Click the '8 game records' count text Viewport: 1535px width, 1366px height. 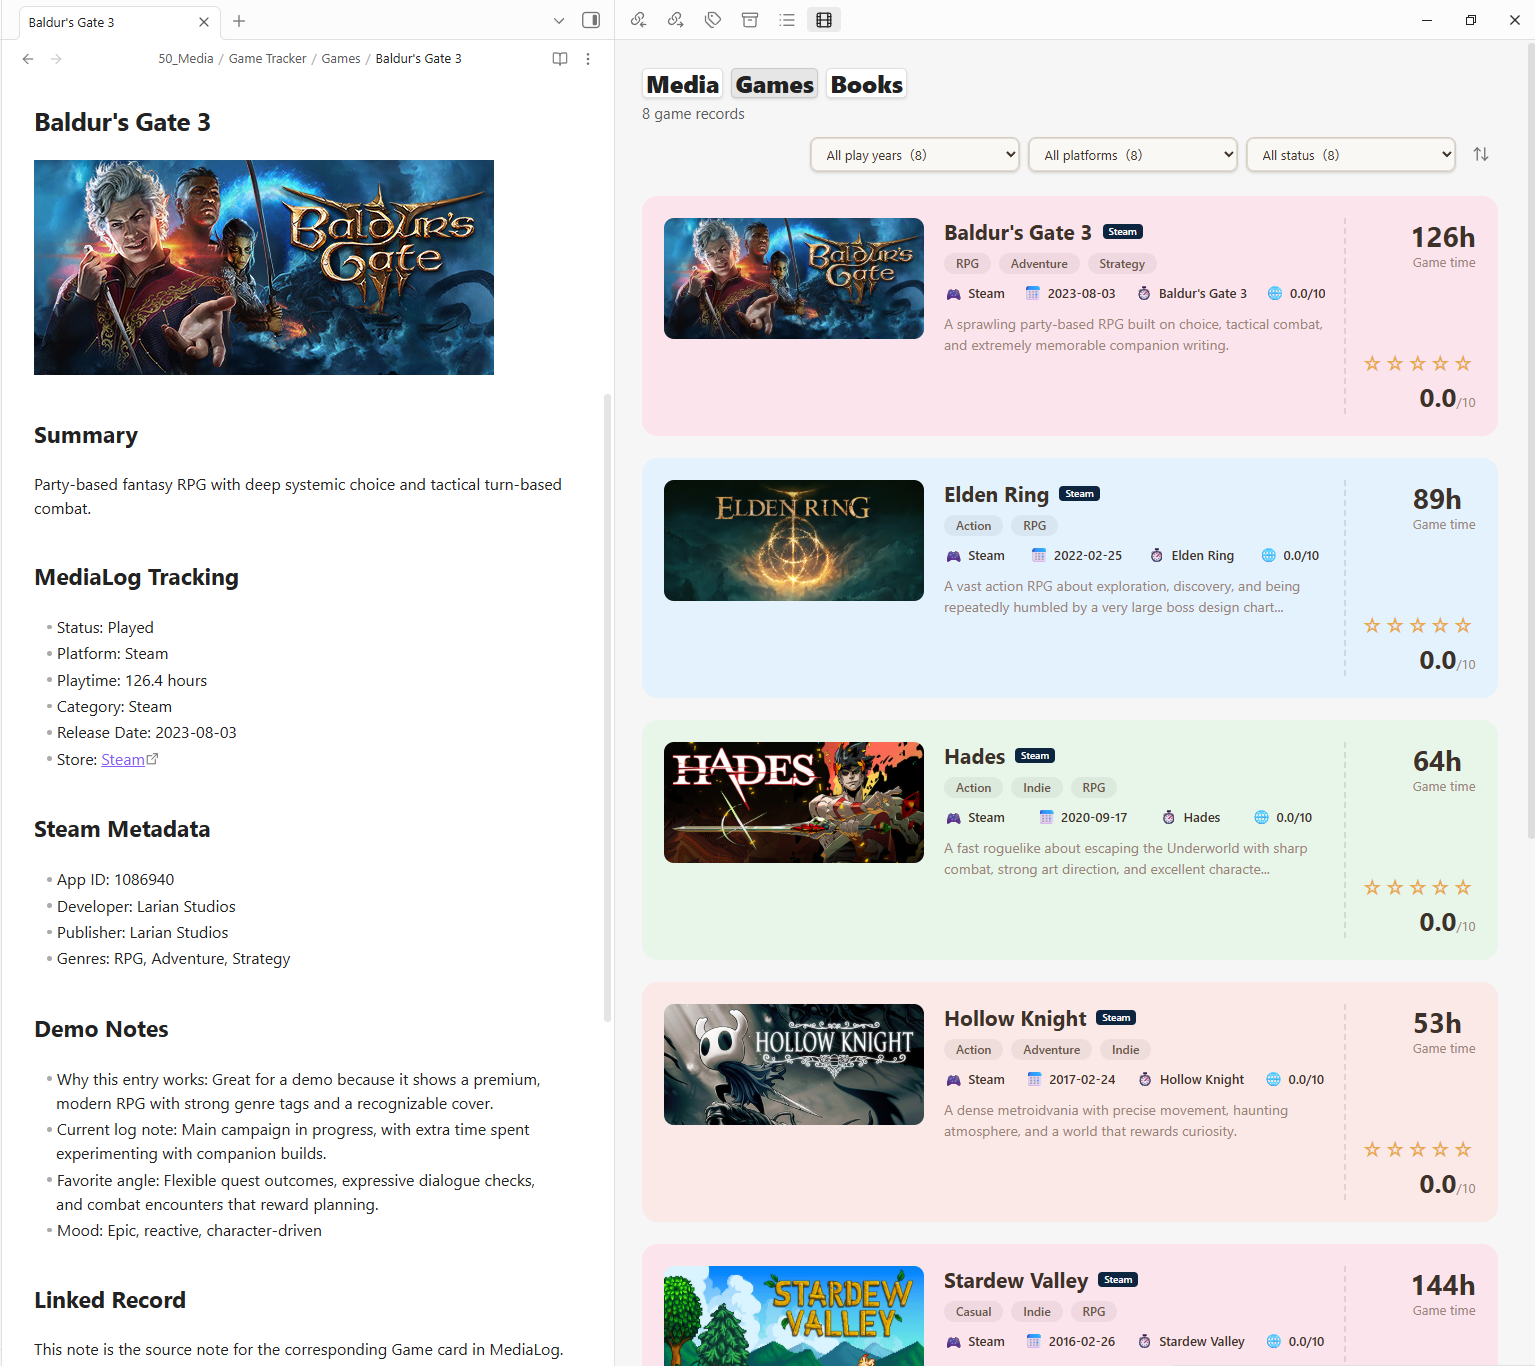tap(693, 114)
